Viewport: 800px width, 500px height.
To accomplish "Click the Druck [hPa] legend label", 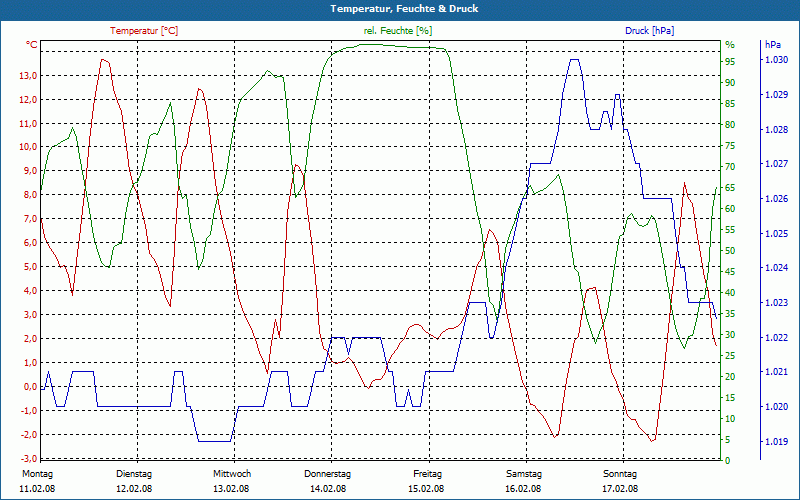I will pos(649,31).
